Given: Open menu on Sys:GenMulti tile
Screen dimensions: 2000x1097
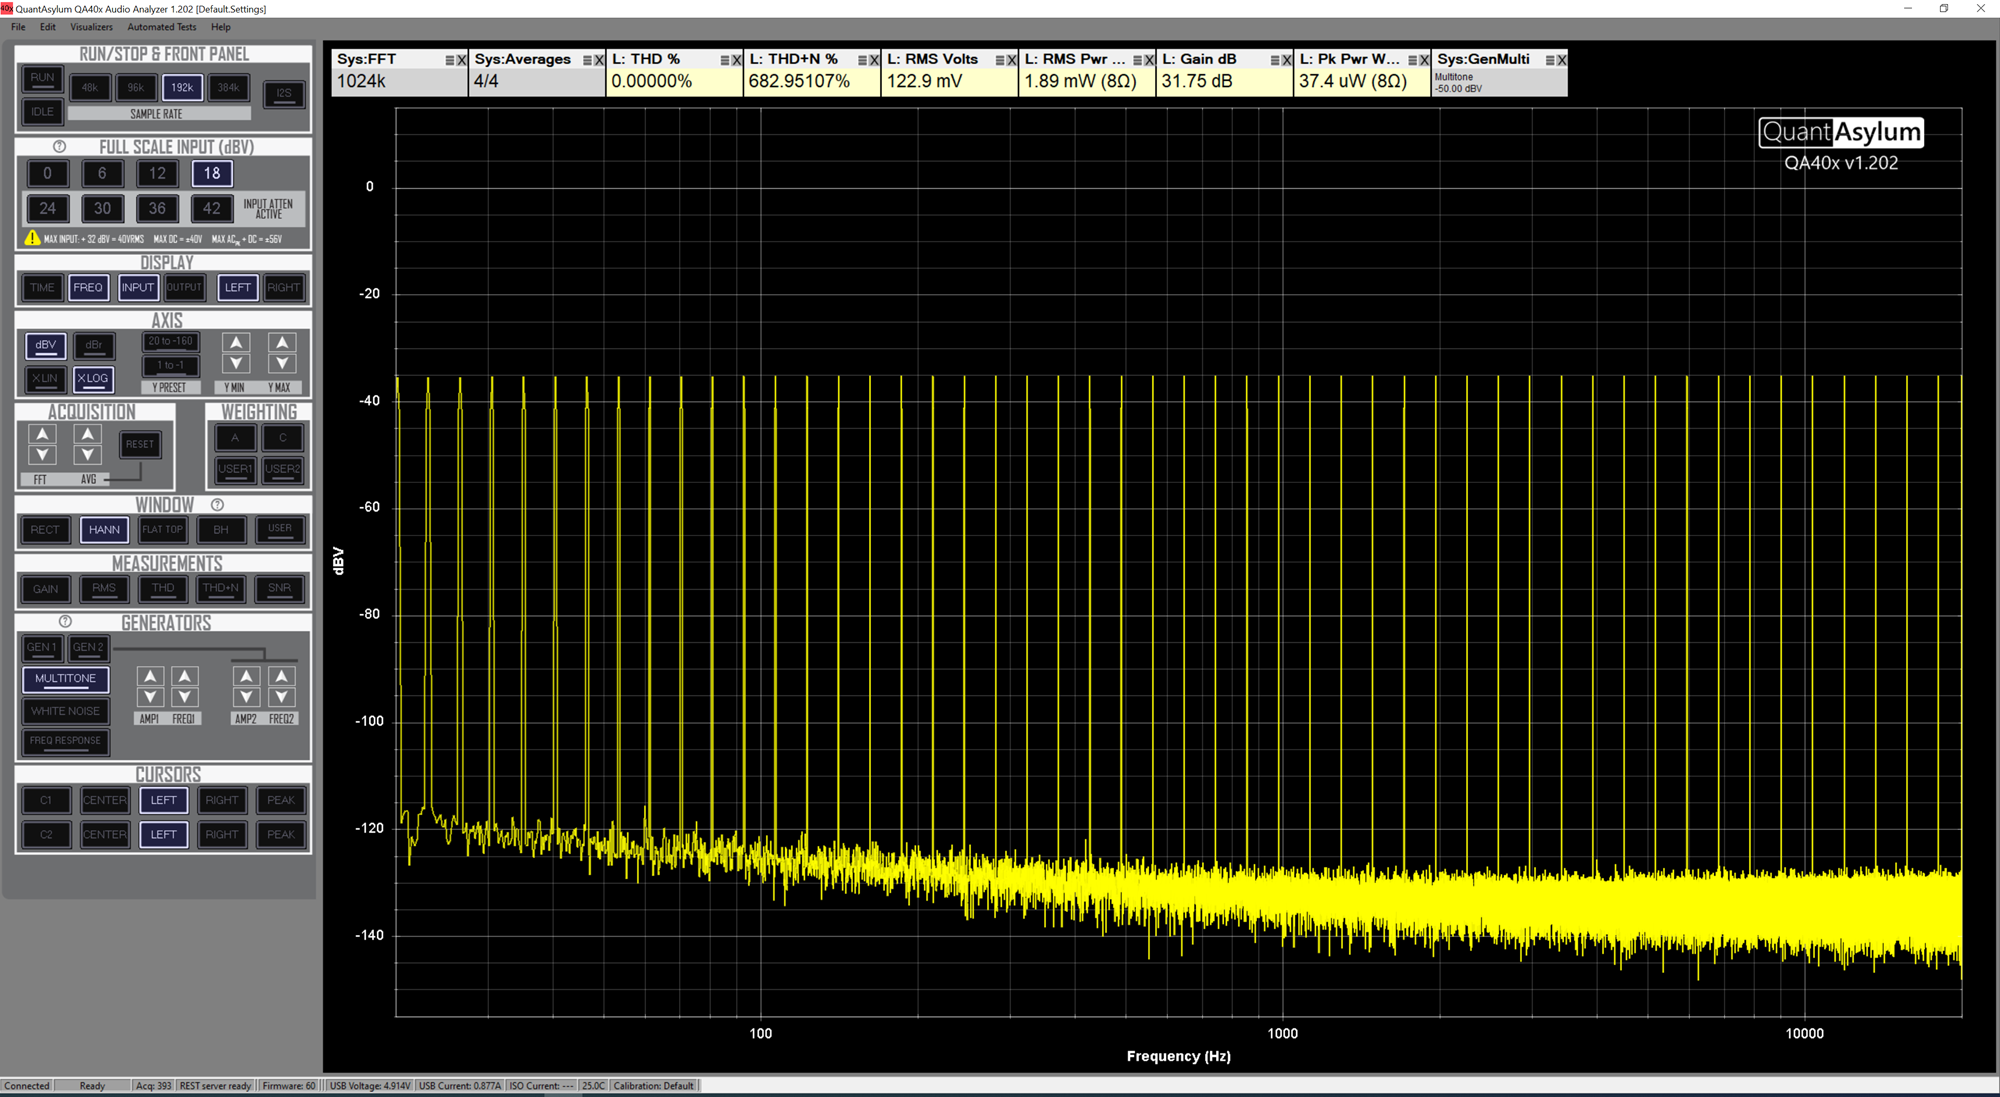Looking at the screenshot, I should 1550,60.
